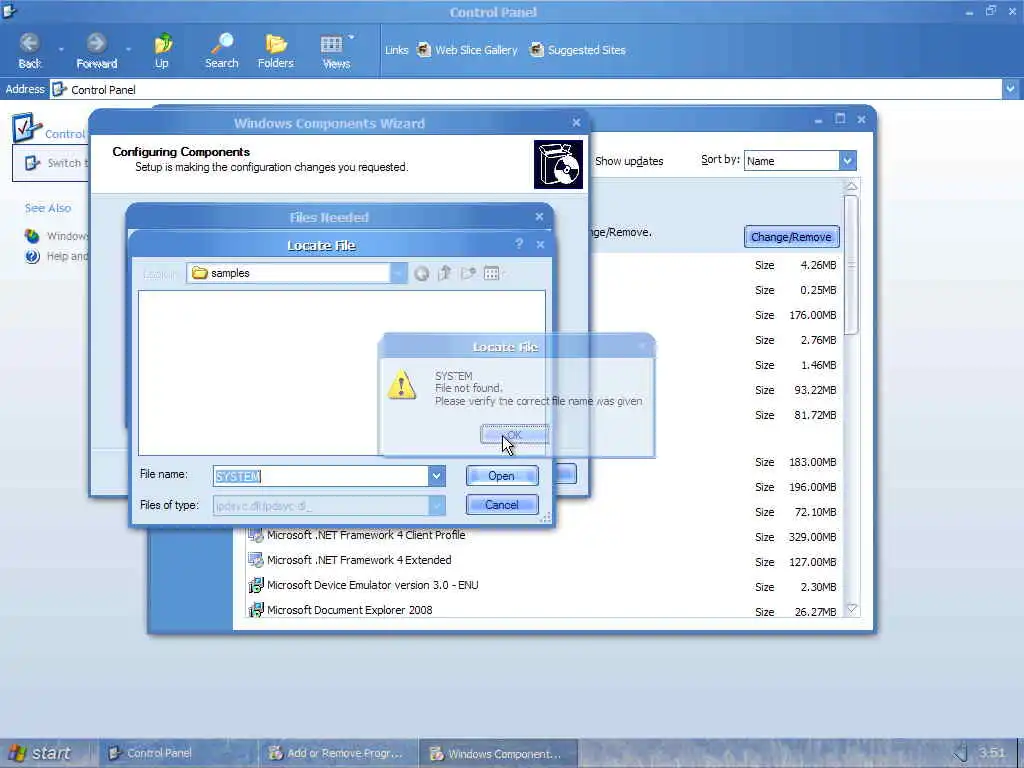Click the help question mark in Locate File
The height and width of the screenshot is (768, 1024).
coord(519,244)
